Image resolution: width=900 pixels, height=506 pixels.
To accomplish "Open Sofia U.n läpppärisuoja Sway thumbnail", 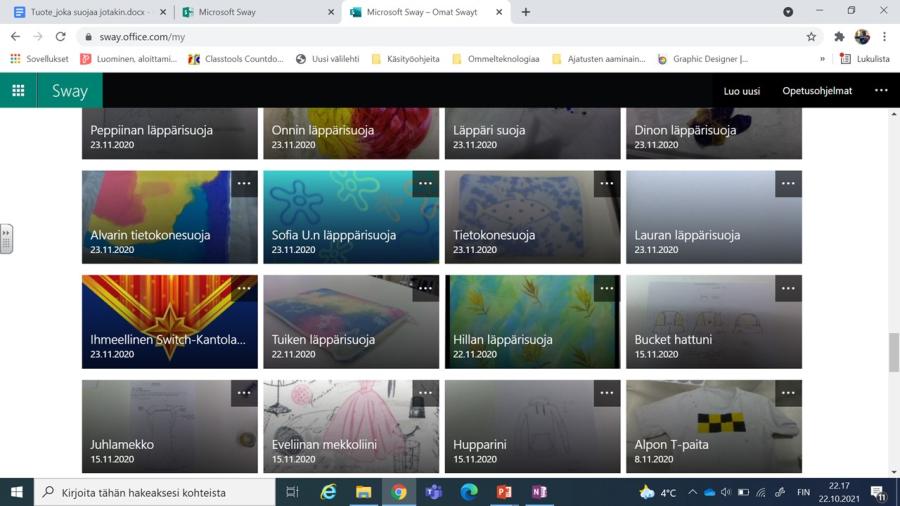I will 351,217.
